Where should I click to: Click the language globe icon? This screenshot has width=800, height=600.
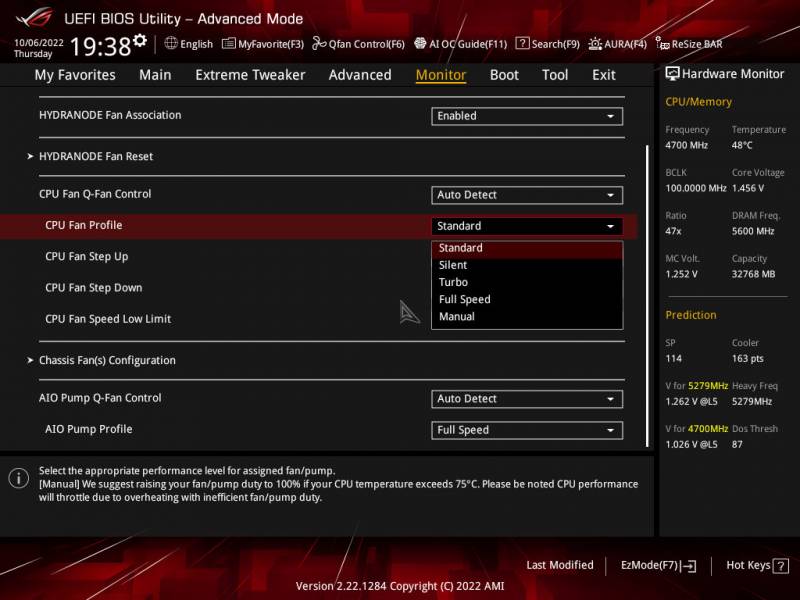pos(171,43)
